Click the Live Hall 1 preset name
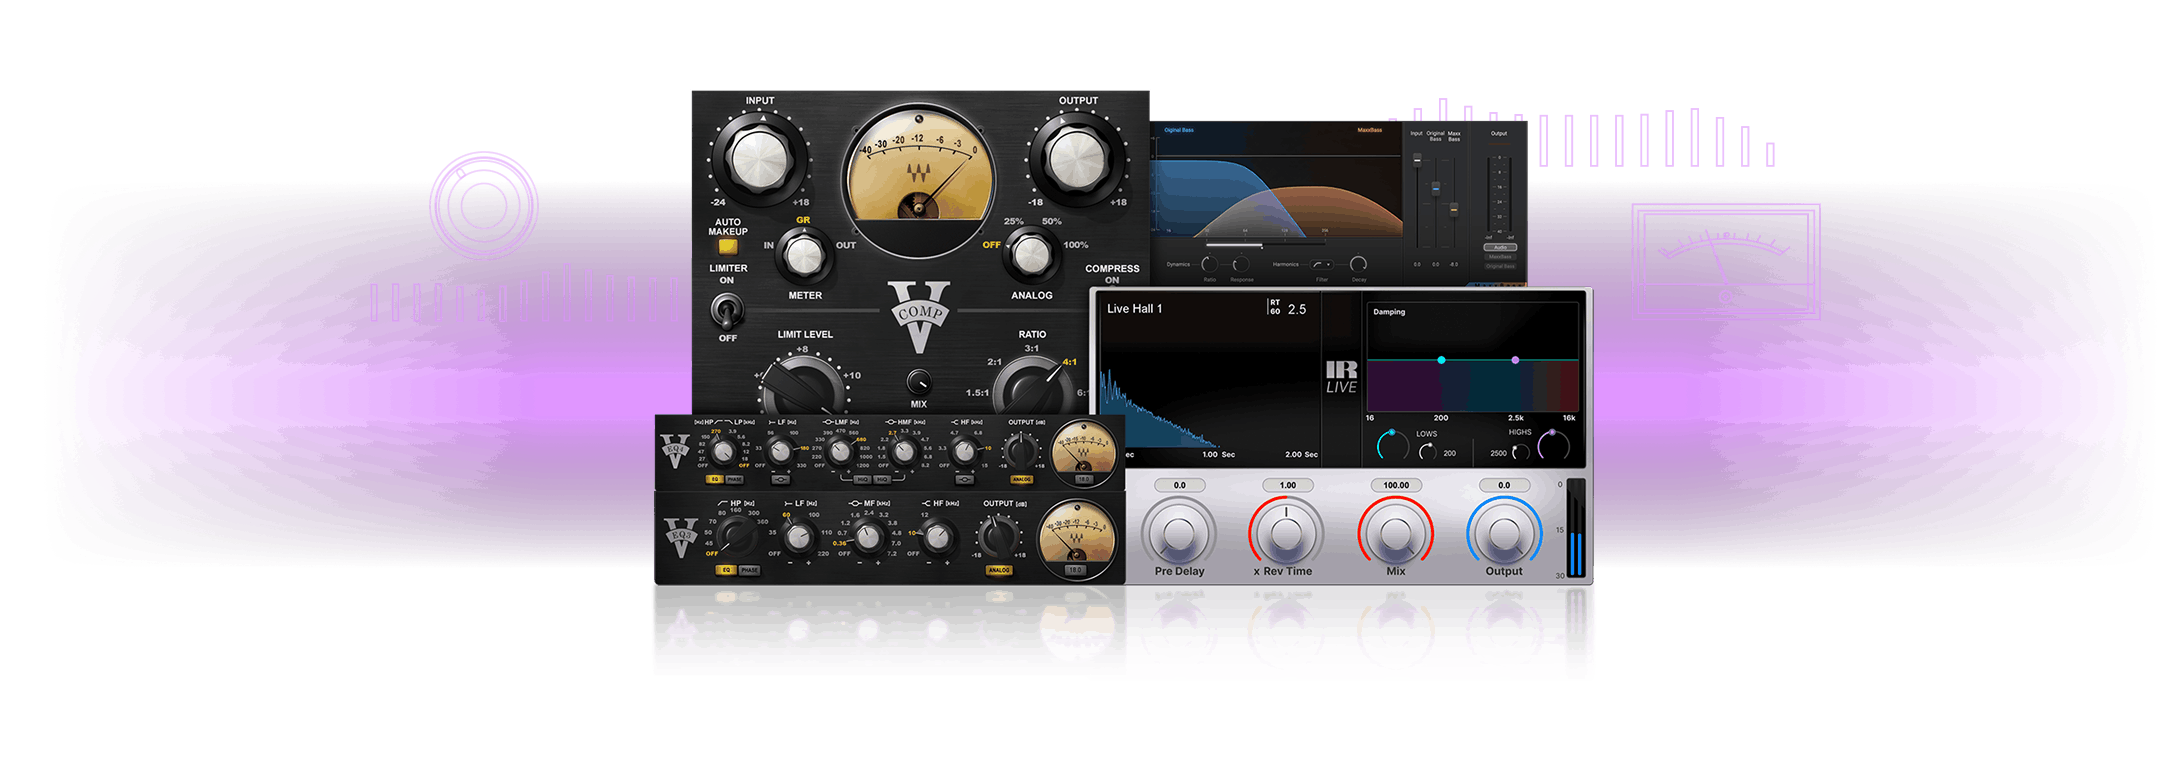2161x780 pixels. click(1134, 309)
